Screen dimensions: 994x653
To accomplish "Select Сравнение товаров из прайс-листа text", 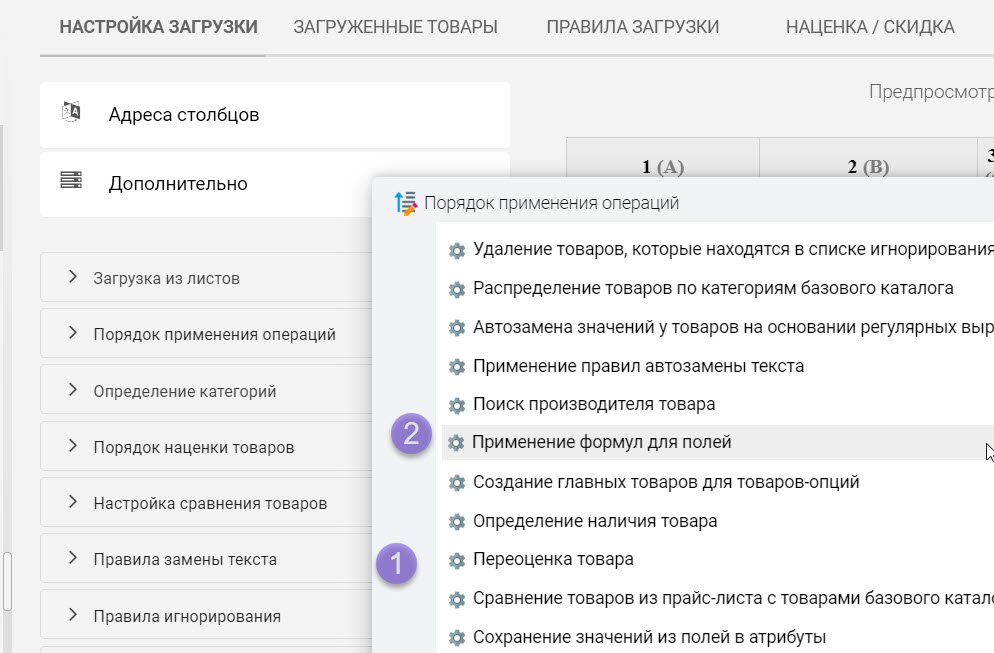I will 733,598.
